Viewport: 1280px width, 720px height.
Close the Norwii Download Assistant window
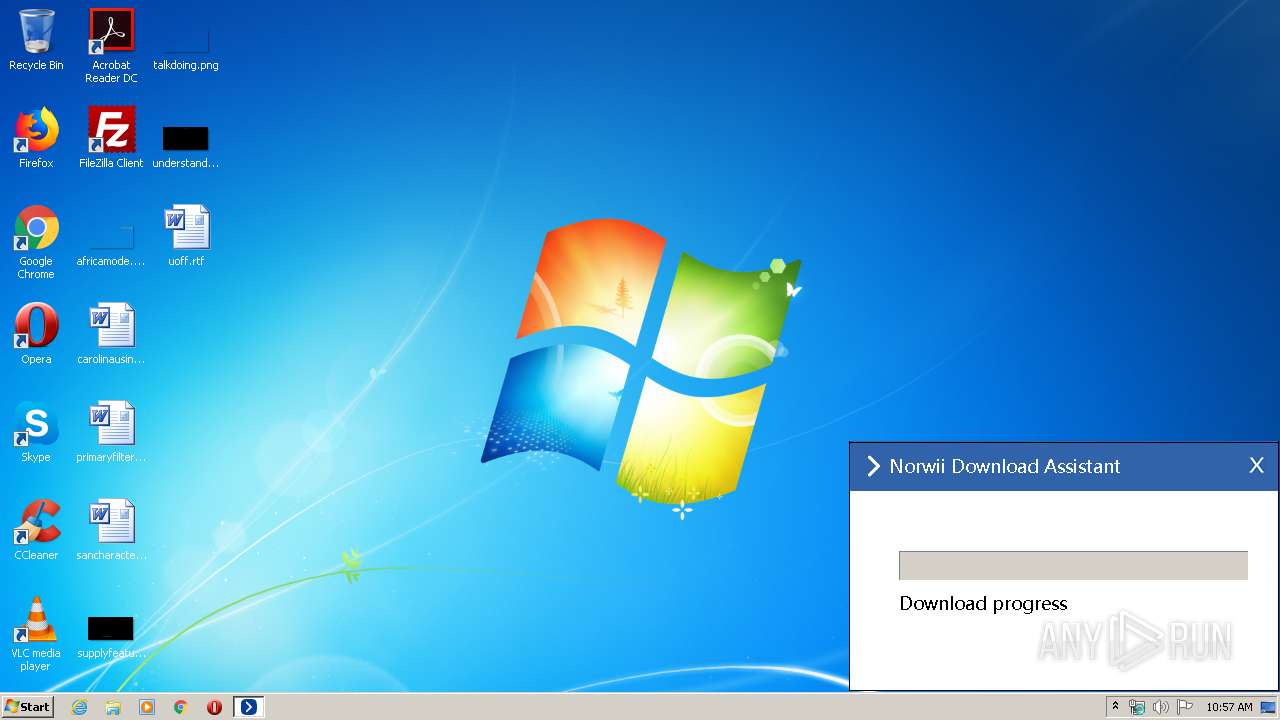coord(1257,465)
